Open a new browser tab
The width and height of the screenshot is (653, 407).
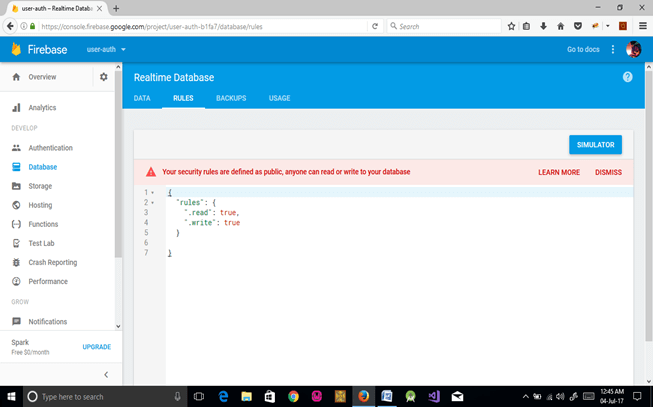click(x=116, y=8)
